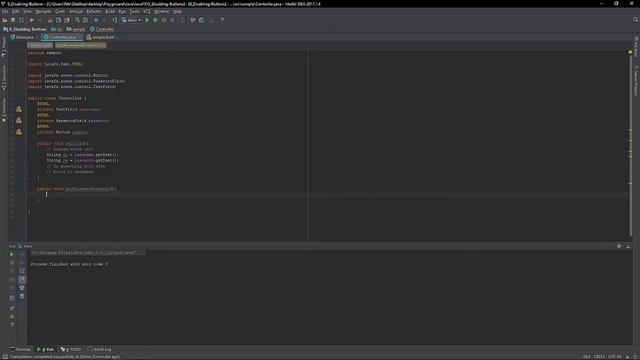
Task: Close the Run tab with red X icon
Action: click(12, 316)
